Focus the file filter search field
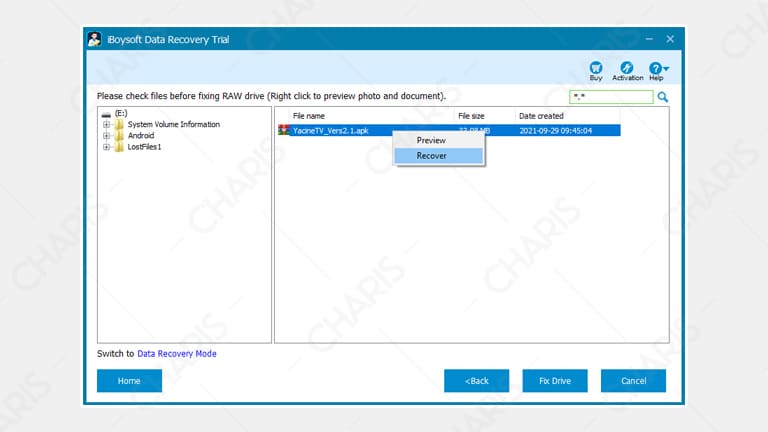The image size is (768, 432). coord(610,97)
